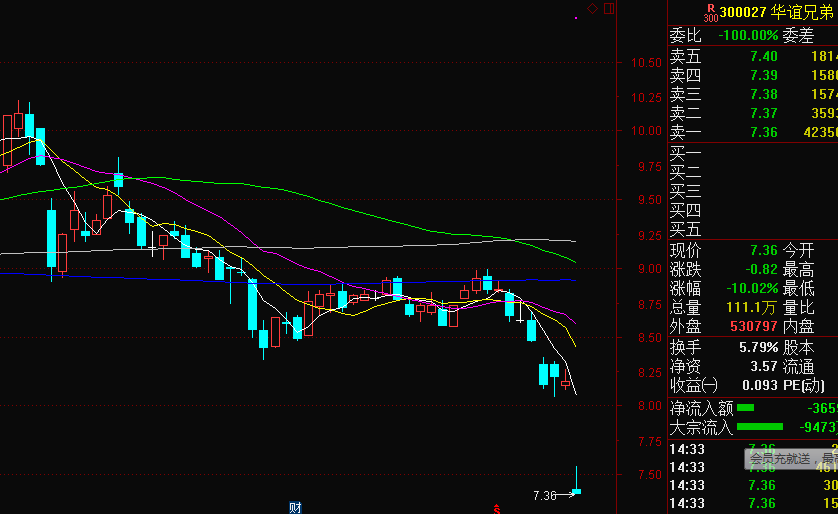Click the 现价 current price 7.36
This screenshot has width=838, height=514.
tap(764, 250)
